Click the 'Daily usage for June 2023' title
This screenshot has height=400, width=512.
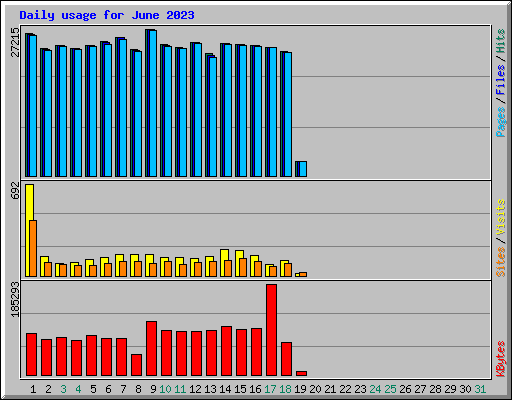[107, 15]
